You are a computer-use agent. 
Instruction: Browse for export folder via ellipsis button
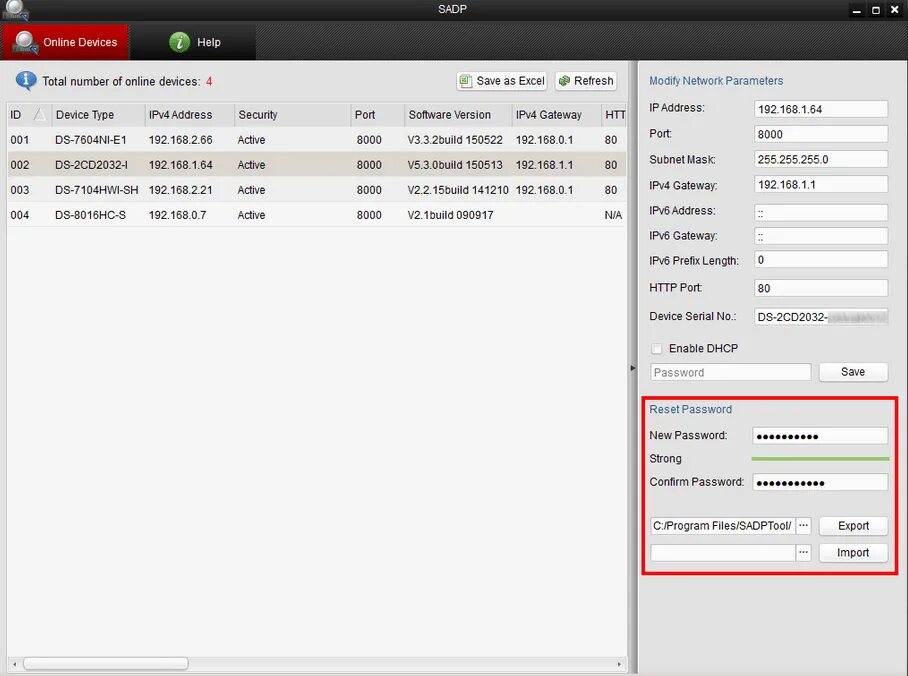click(x=803, y=525)
